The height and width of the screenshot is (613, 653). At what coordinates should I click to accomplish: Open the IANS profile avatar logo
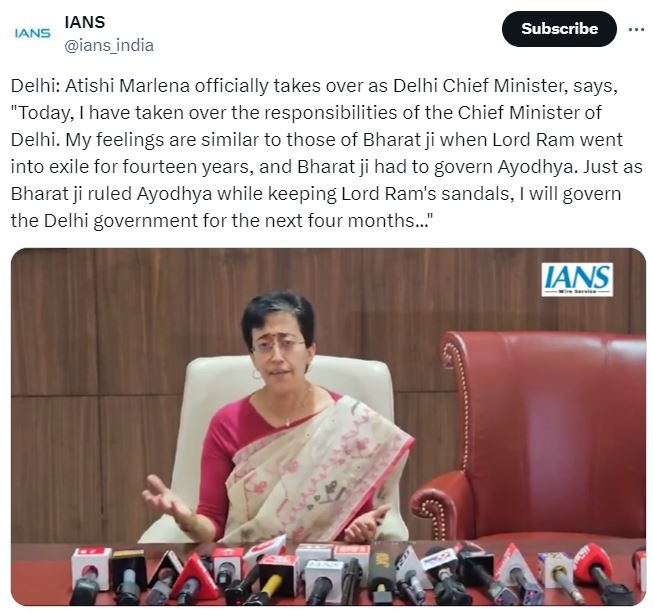32,33
